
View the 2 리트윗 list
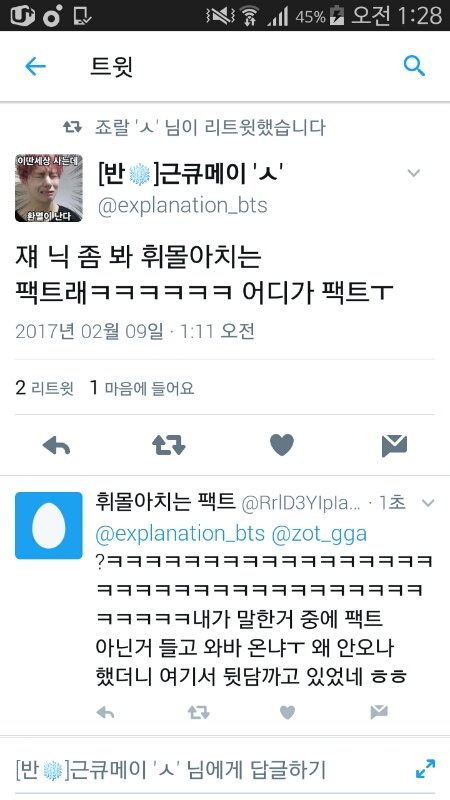point(44,388)
